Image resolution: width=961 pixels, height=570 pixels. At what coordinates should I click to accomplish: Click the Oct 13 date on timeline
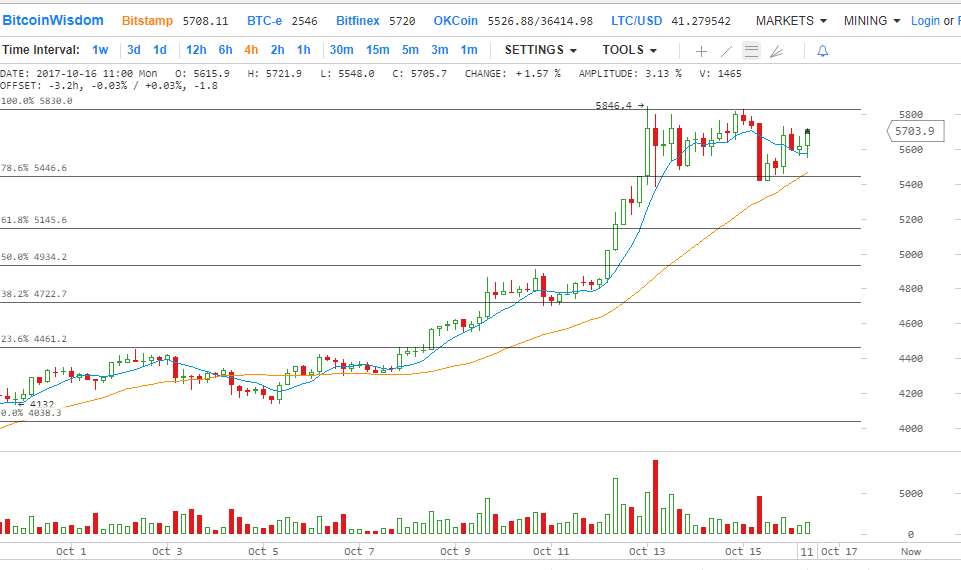(647, 551)
